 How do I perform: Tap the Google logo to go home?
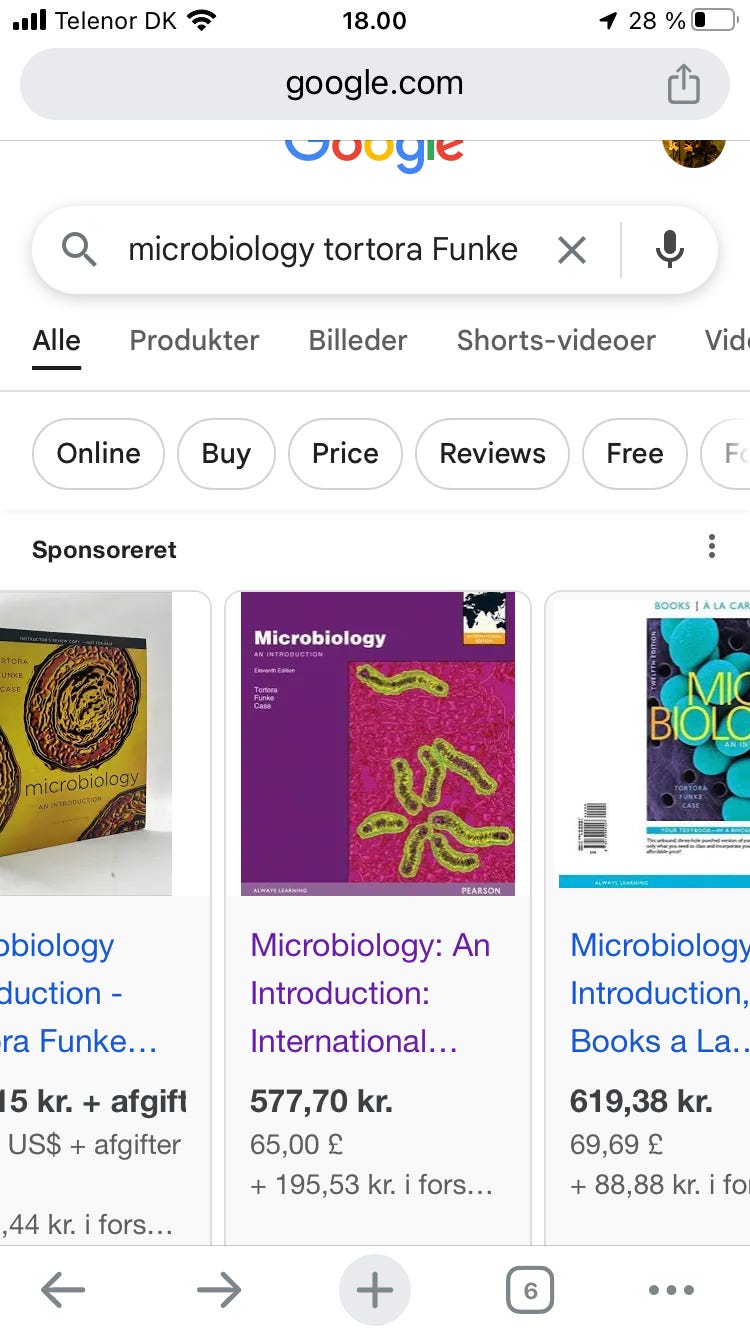click(x=374, y=145)
